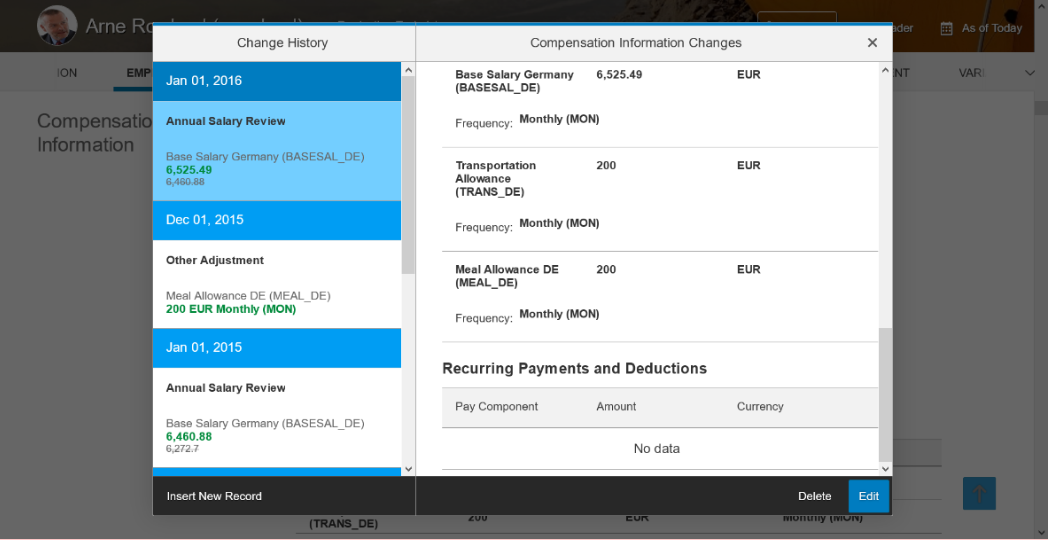Click the Amount column header
Image resolution: width=1048 pixels, height=540 pixels.
(616, 406)
